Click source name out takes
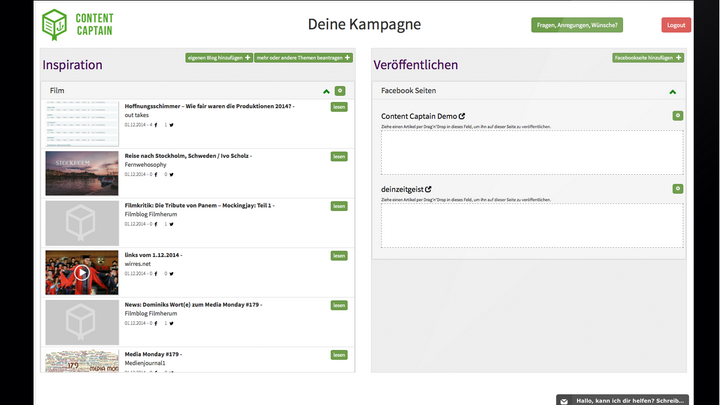This screenshot has height=405, width=720. [x=137, y=115]
